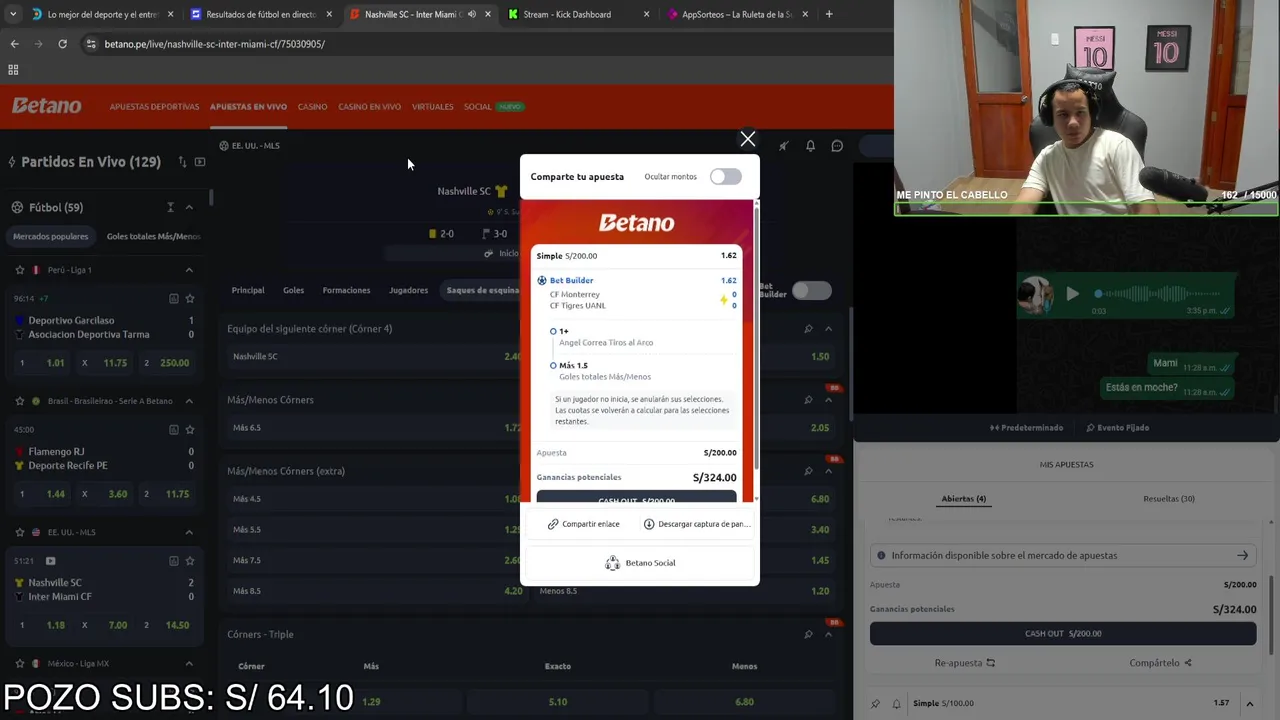
Task: Open the Formaciones market tab
Action: point(346,290)
